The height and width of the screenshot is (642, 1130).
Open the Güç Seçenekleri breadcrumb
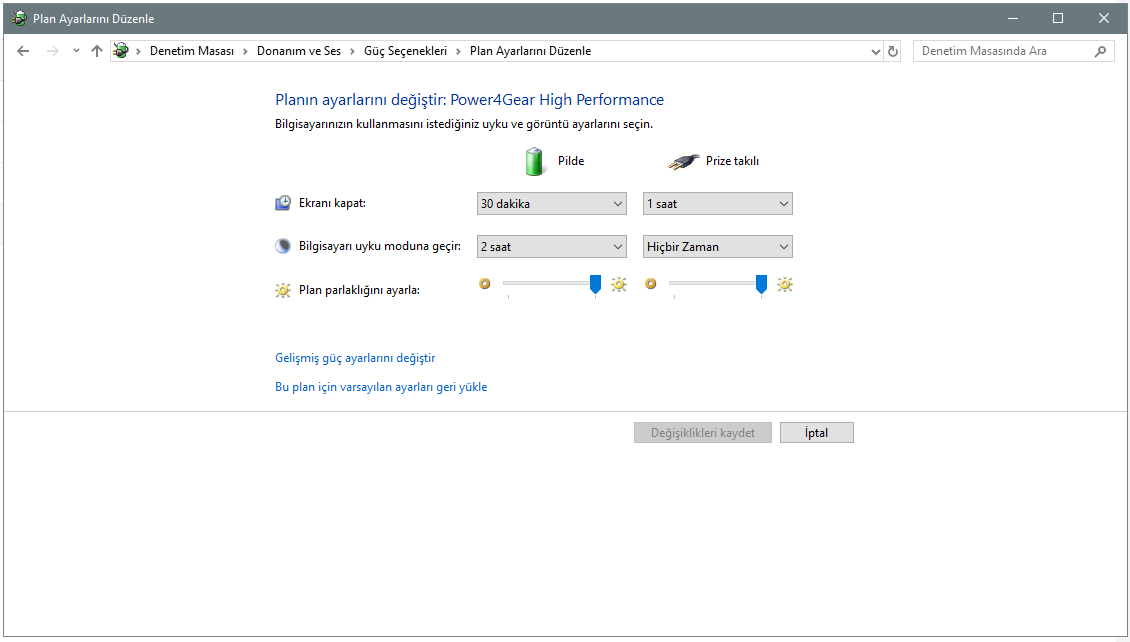(x=405, y=51)
